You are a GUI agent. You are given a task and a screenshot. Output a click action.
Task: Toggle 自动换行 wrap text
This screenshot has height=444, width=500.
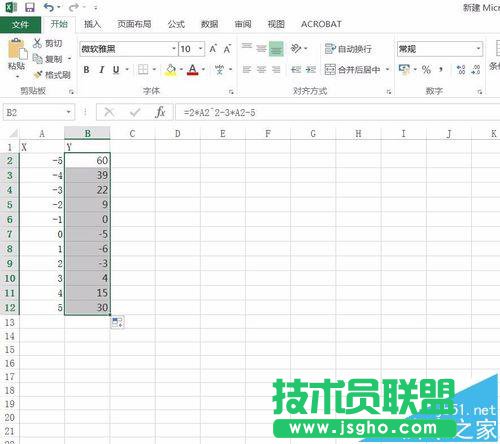coord(348,49)
